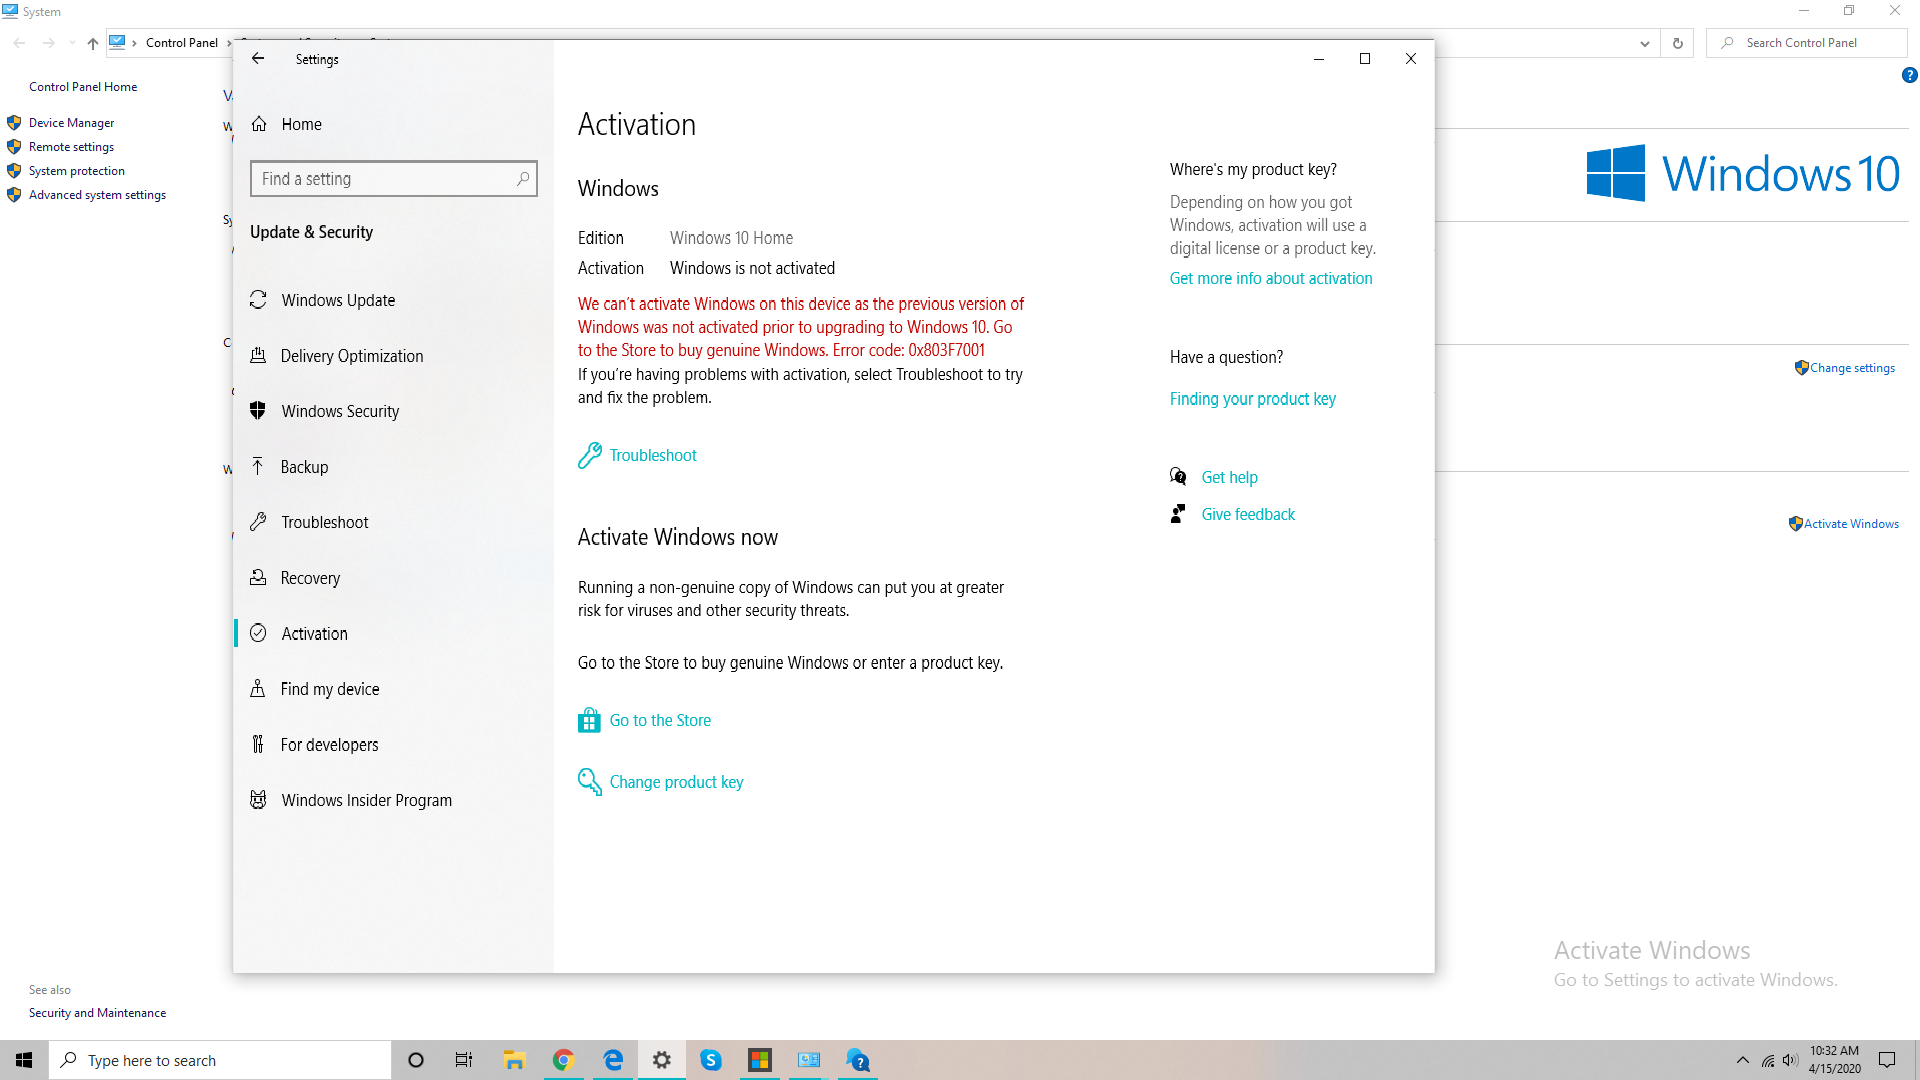This screenshot has width=1920, height=1080.
Task: Open Device Manager in Control Panel
Action: (71, 122)
